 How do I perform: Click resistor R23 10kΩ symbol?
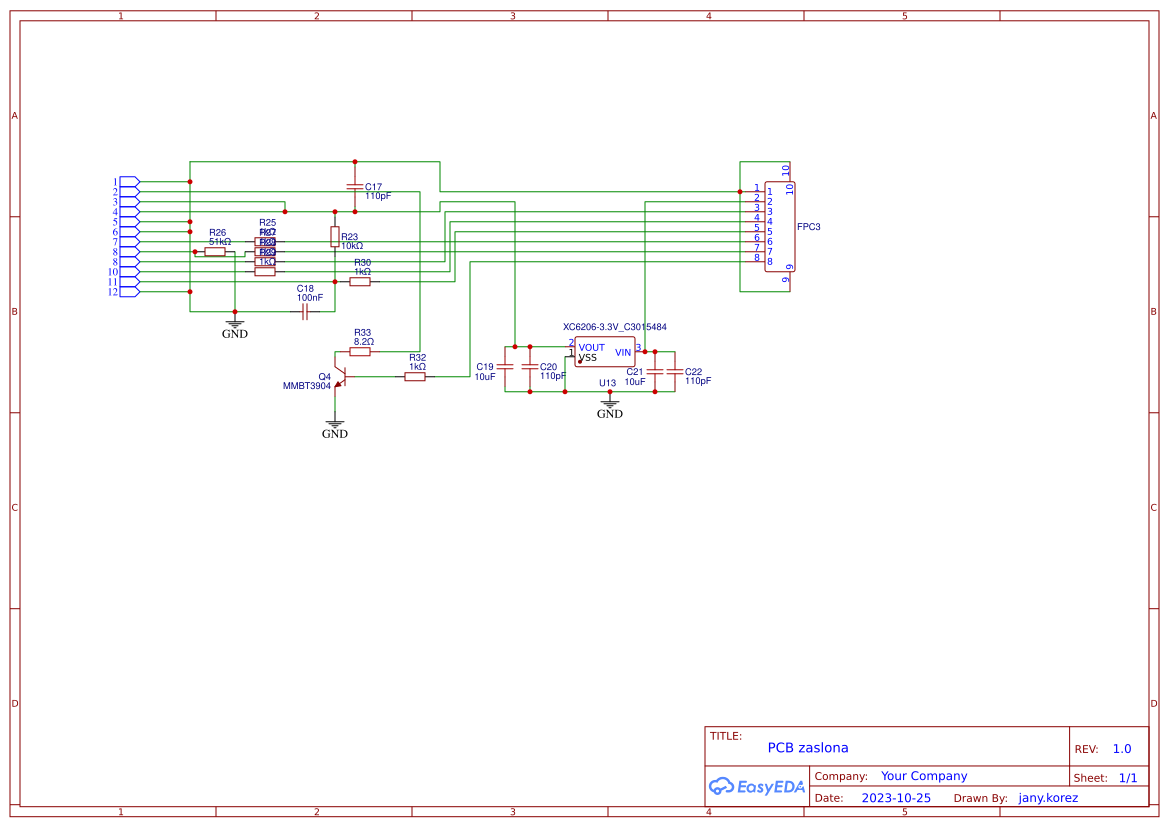(334, 236)
